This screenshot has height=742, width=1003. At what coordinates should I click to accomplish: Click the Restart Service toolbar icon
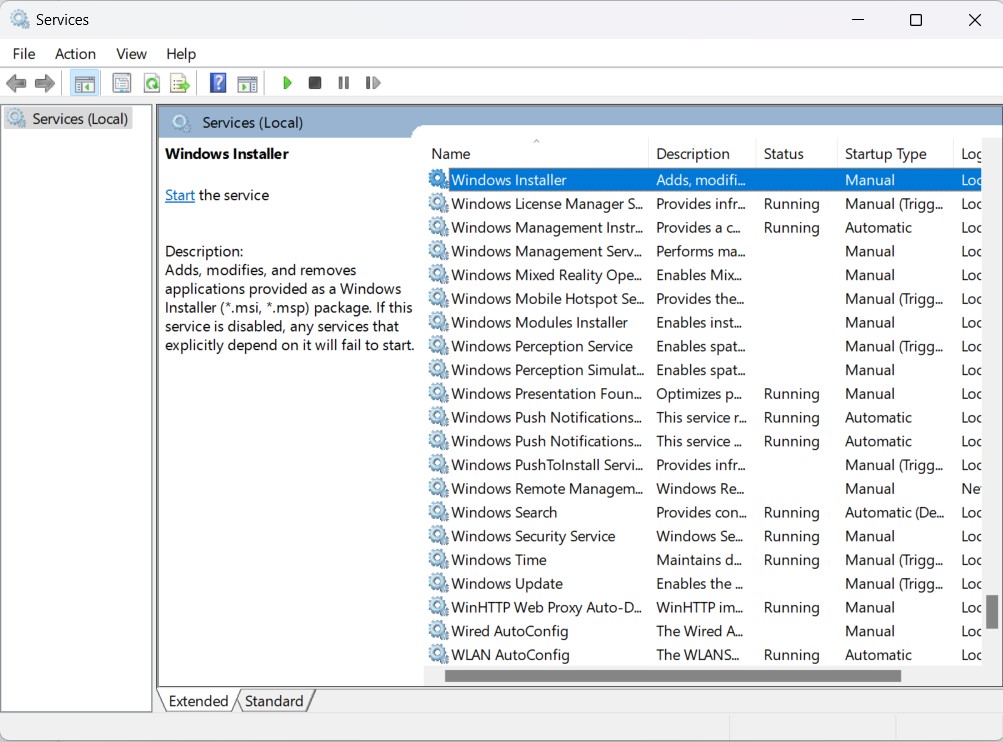373,83
